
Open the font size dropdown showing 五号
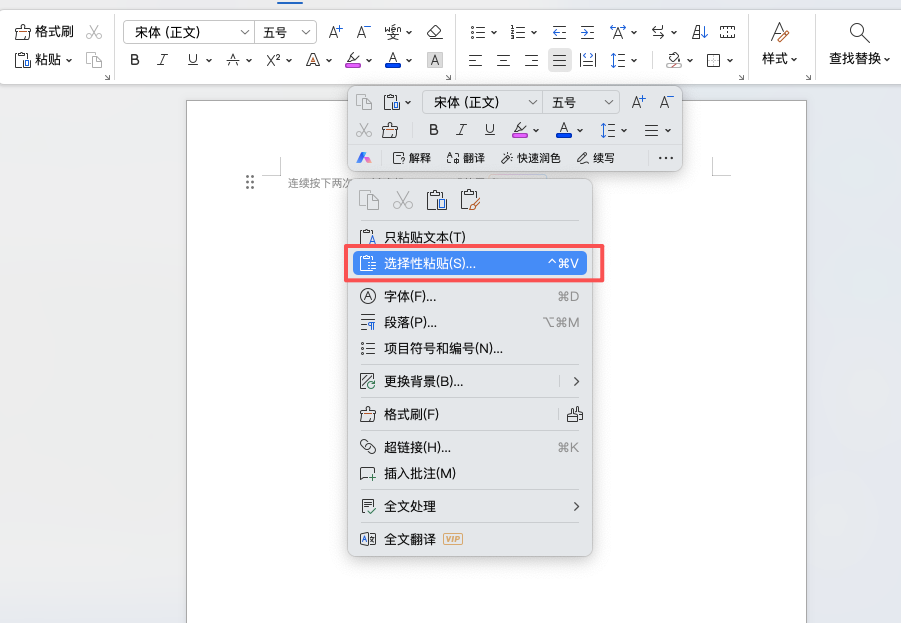(283, 31)
